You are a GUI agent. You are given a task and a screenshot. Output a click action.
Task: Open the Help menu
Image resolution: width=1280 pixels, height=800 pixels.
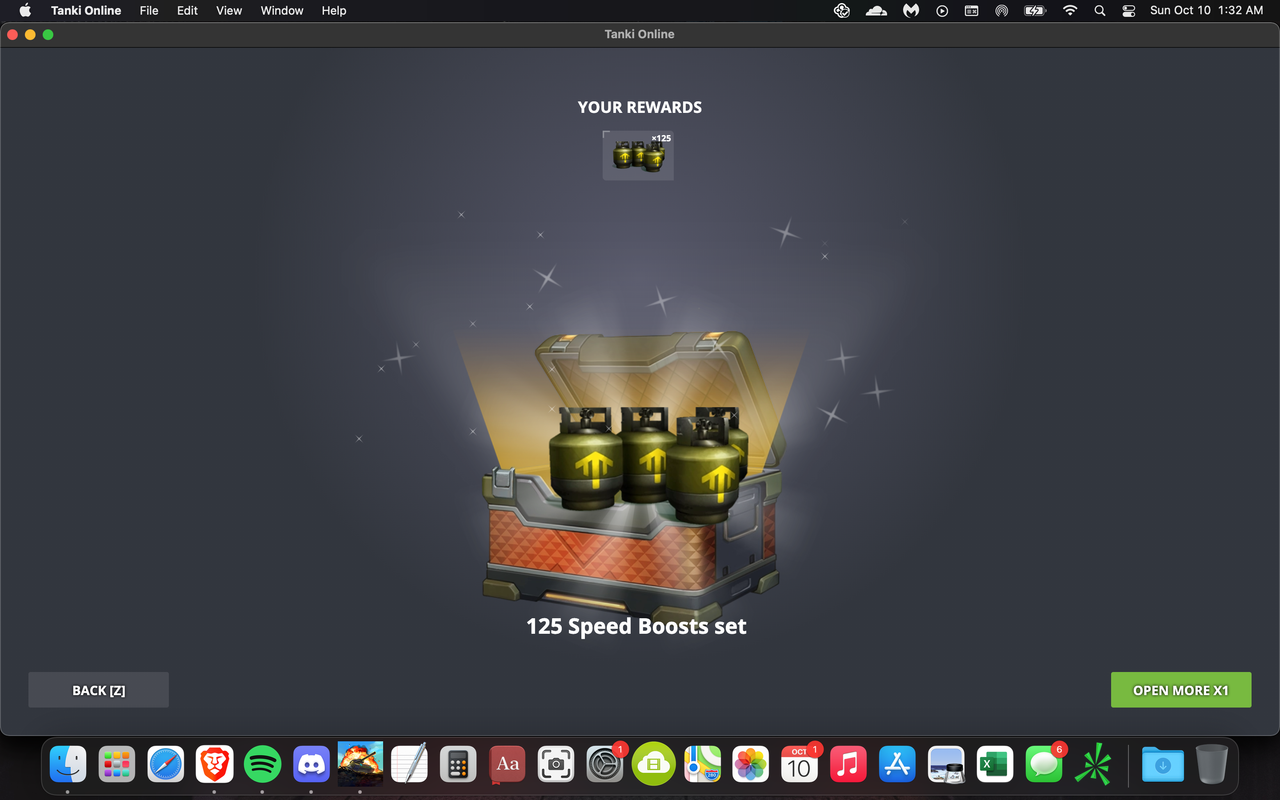334,10
